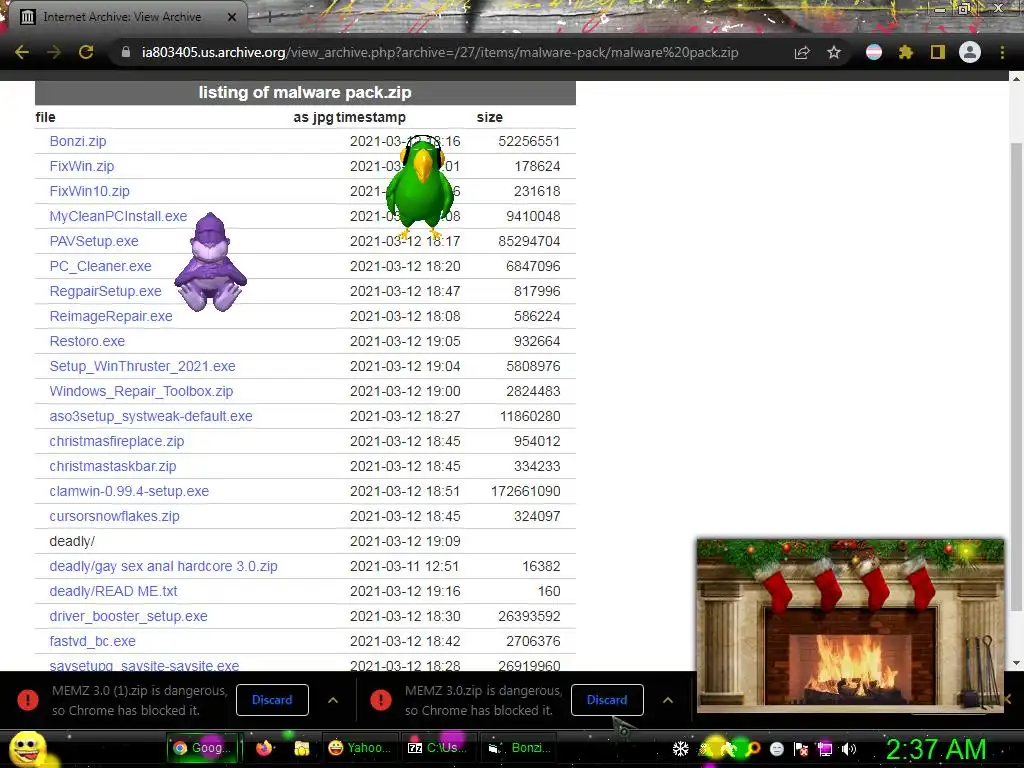Open the Setup_WinThruster_2021.exe link
1024x768 pixels.
pos(142,366)
